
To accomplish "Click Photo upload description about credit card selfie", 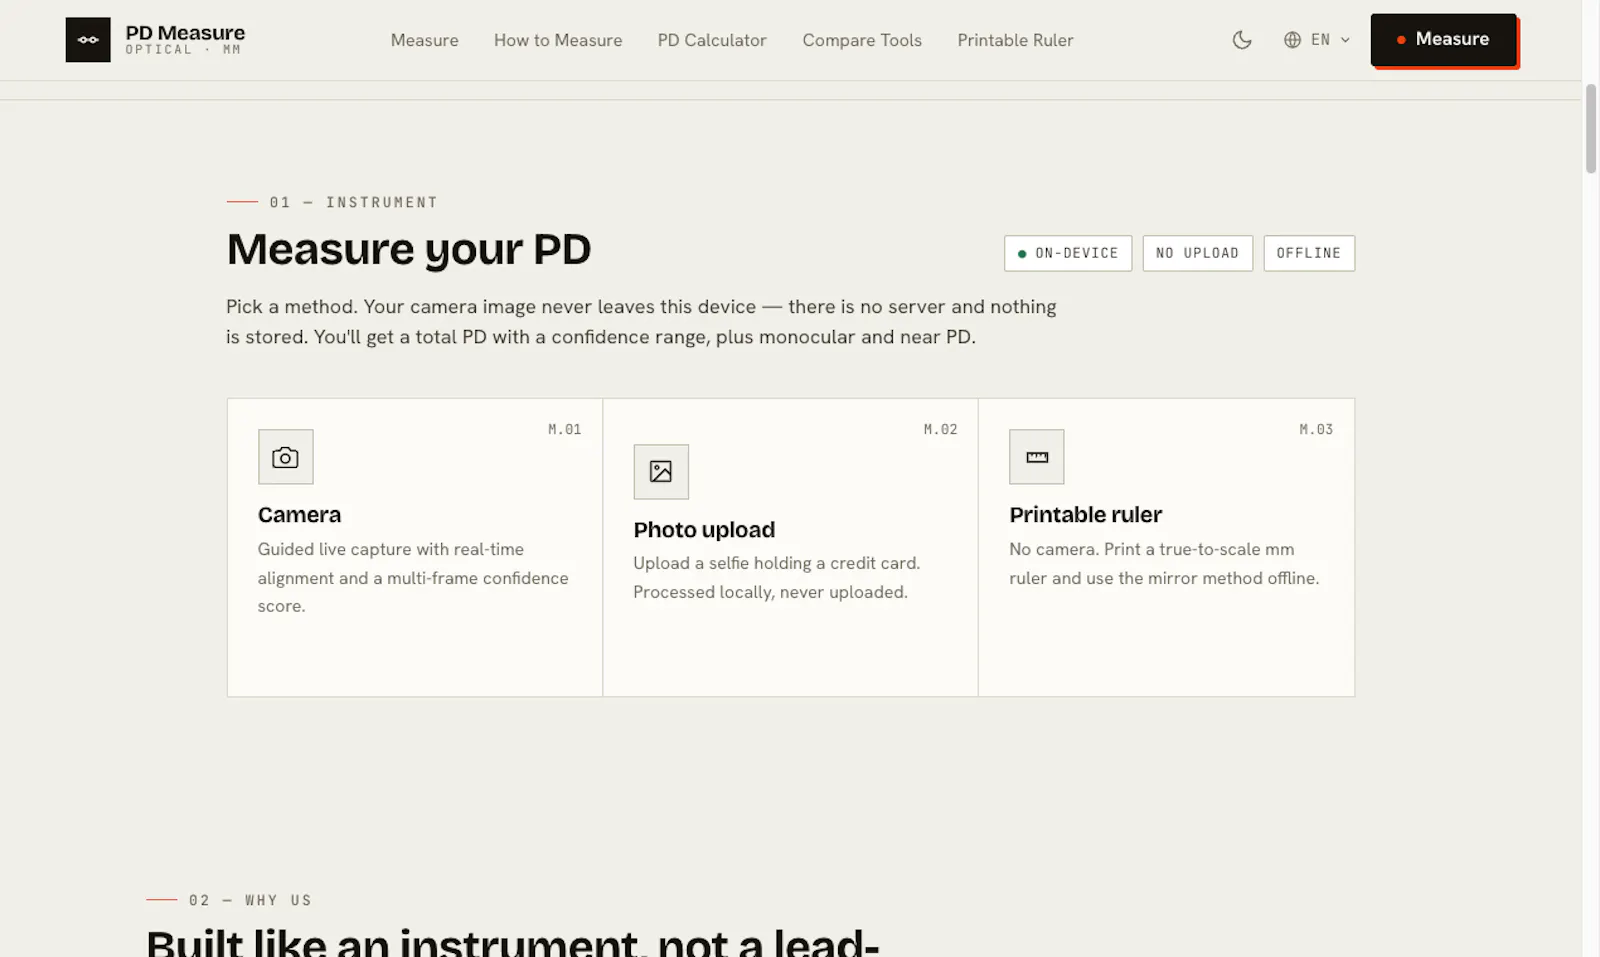I will point(777,578).
